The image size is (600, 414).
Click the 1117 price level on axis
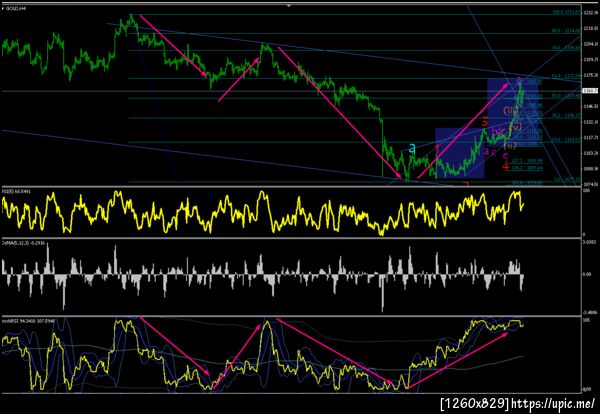tap(590, 138)
